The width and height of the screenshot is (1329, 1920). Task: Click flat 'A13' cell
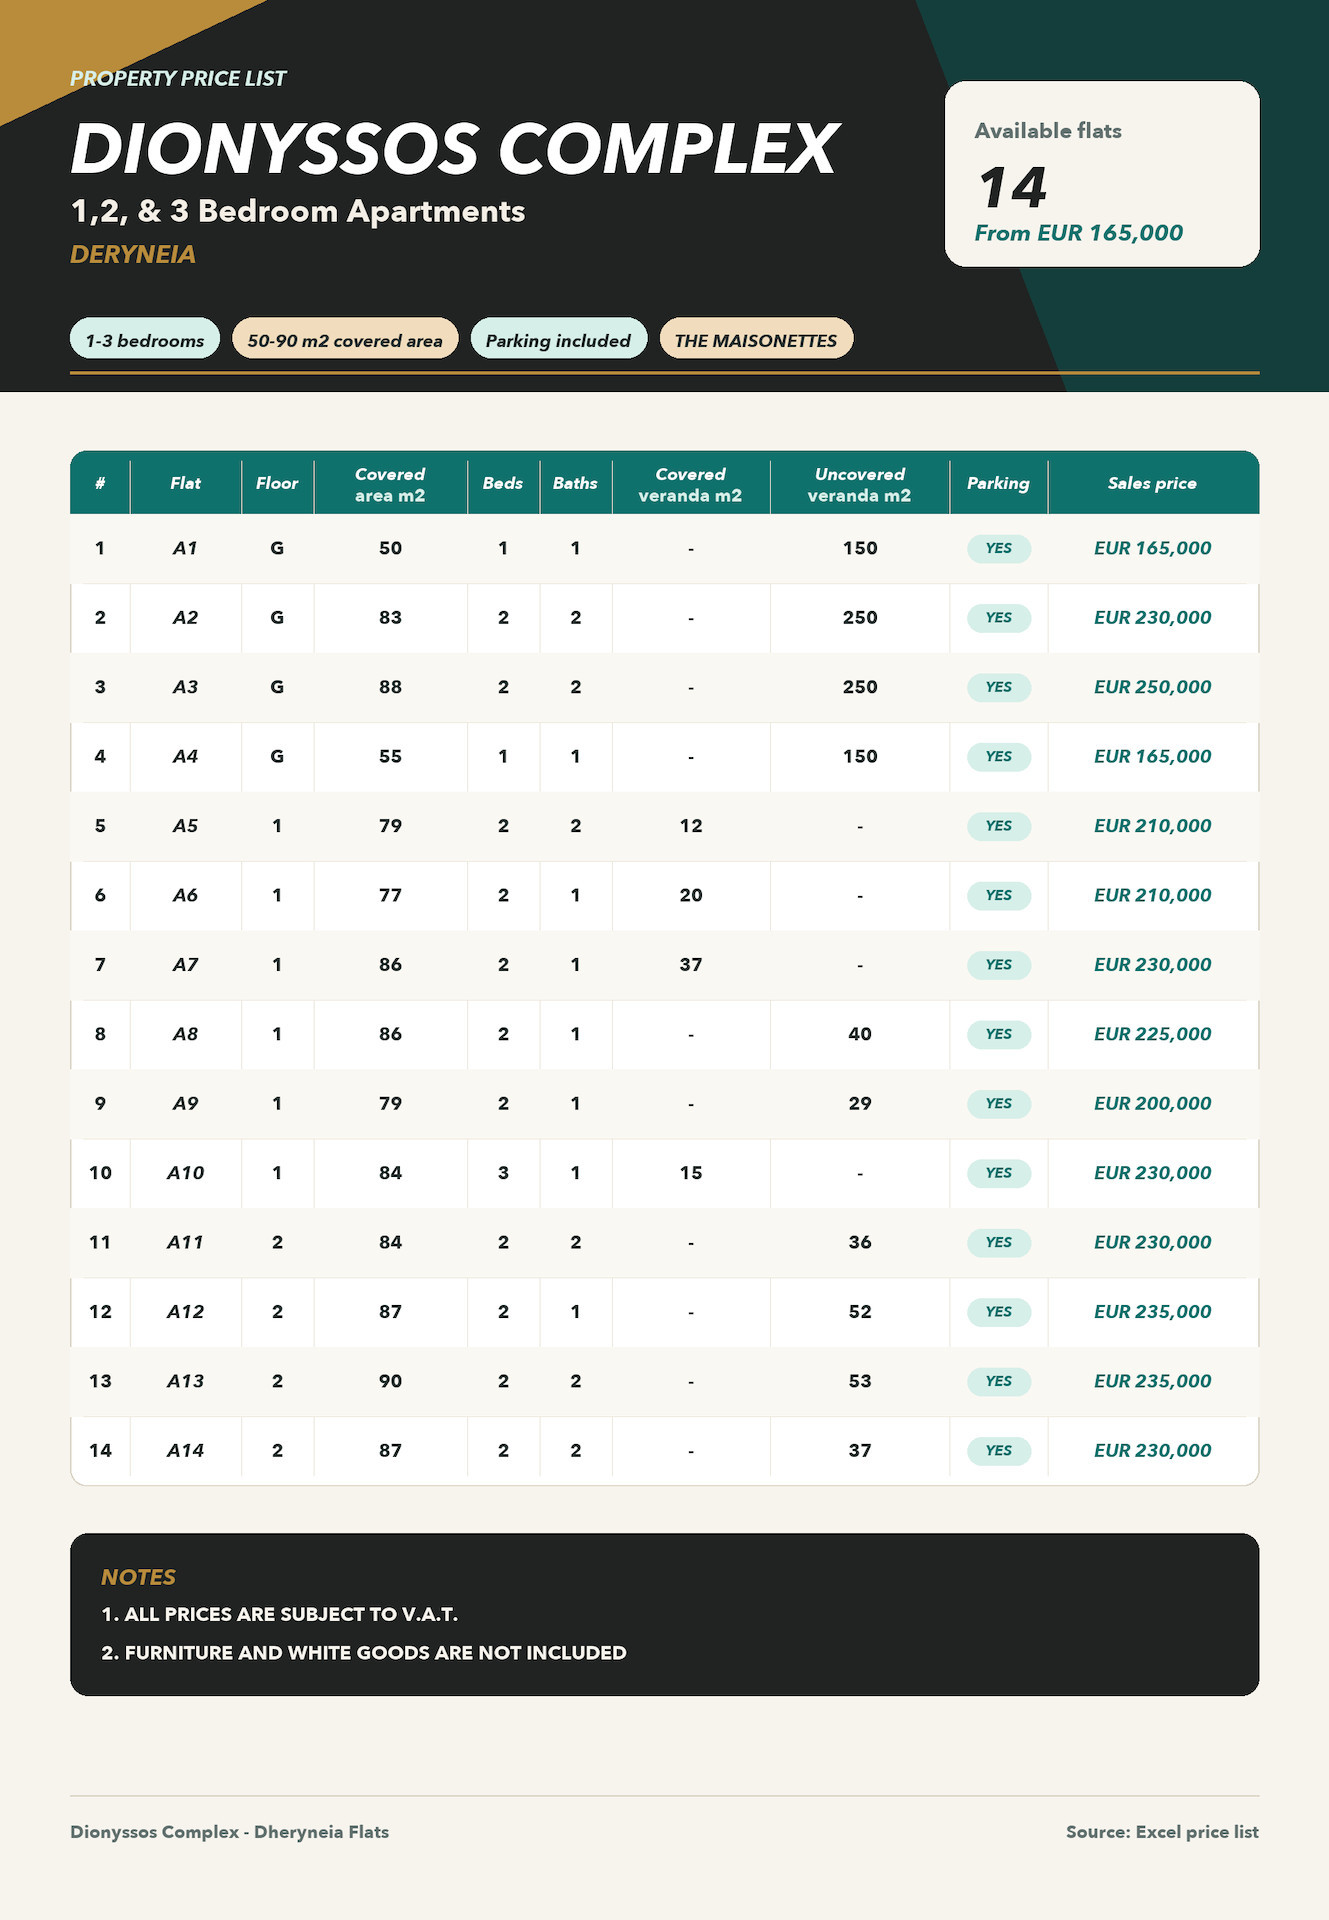(x=185, y=1381)
